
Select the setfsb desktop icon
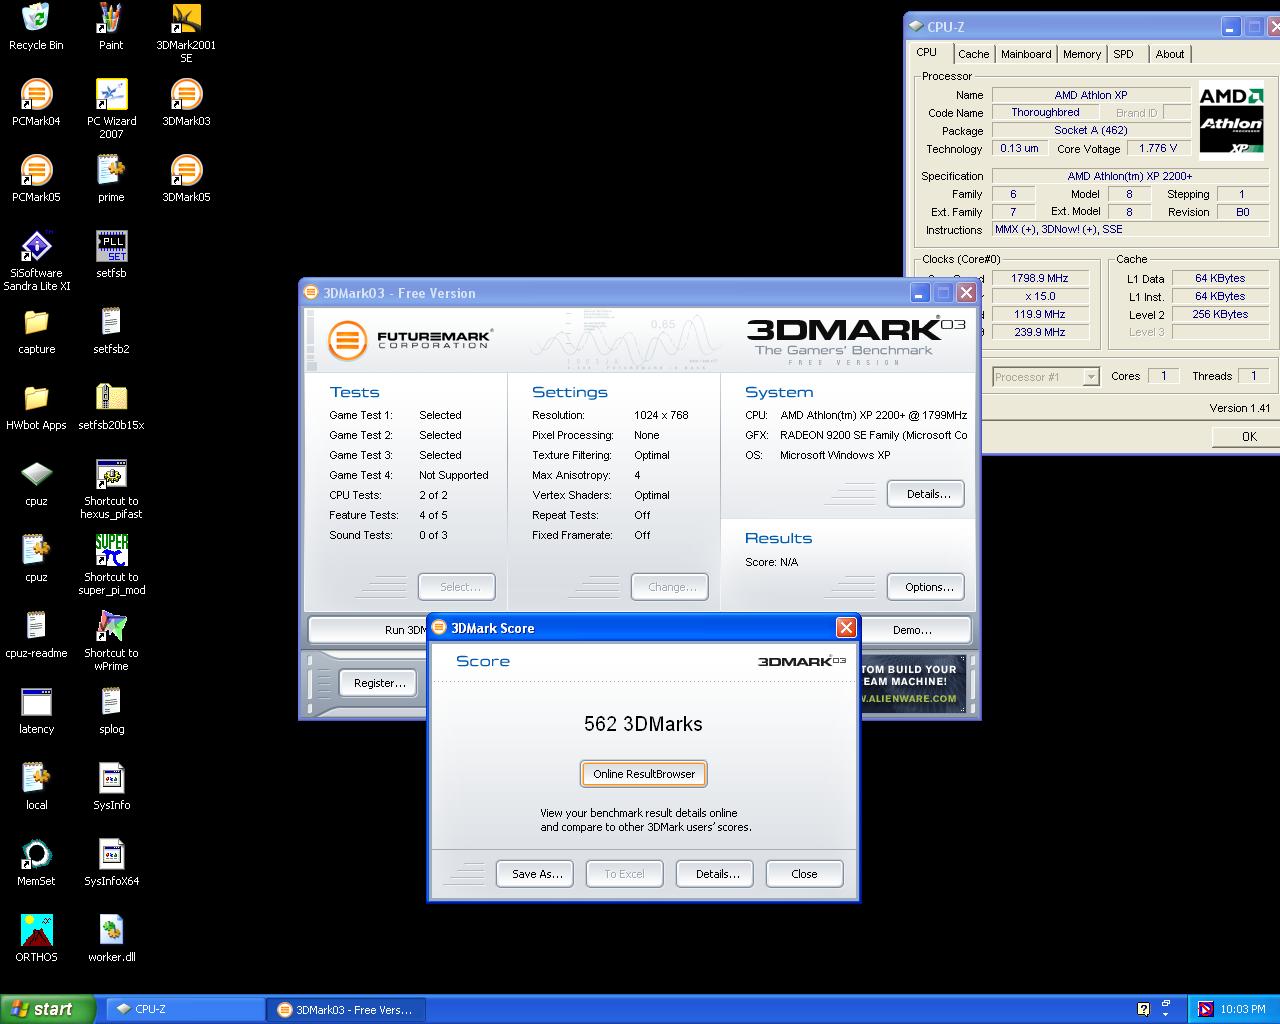click(111, 255)
